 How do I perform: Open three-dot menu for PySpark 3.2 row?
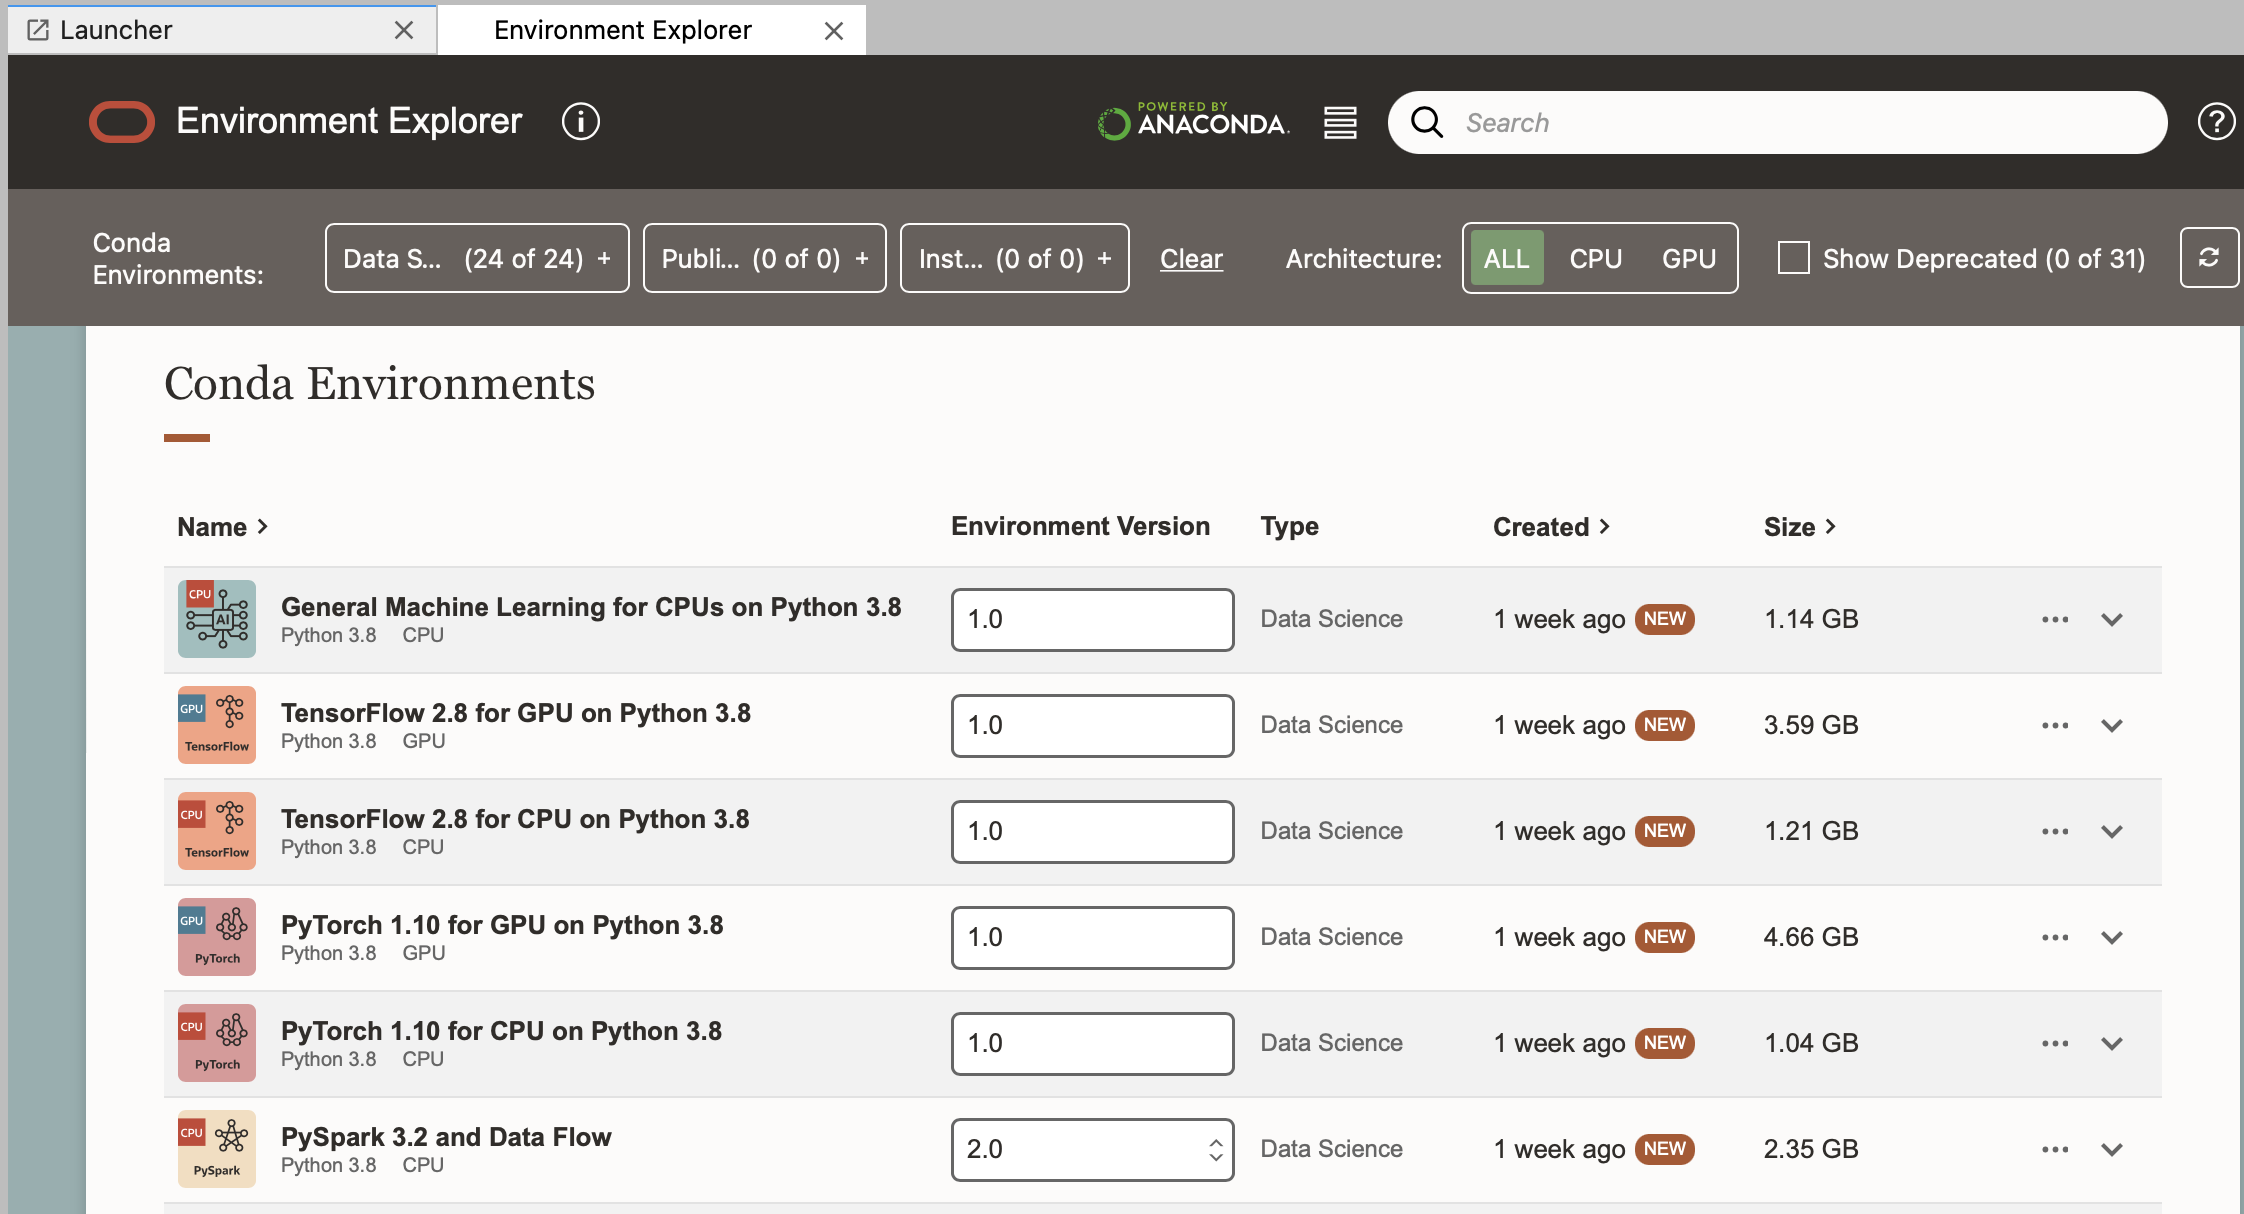point(2054,1149)
